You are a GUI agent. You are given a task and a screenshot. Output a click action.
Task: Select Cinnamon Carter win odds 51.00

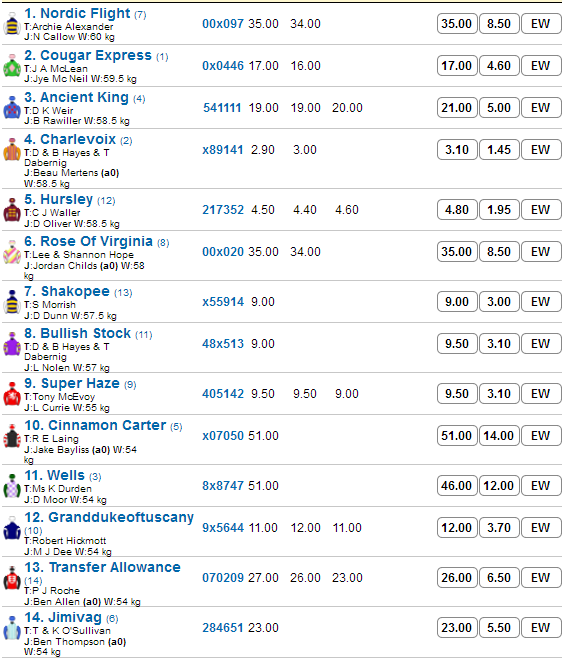pos(457,436)
